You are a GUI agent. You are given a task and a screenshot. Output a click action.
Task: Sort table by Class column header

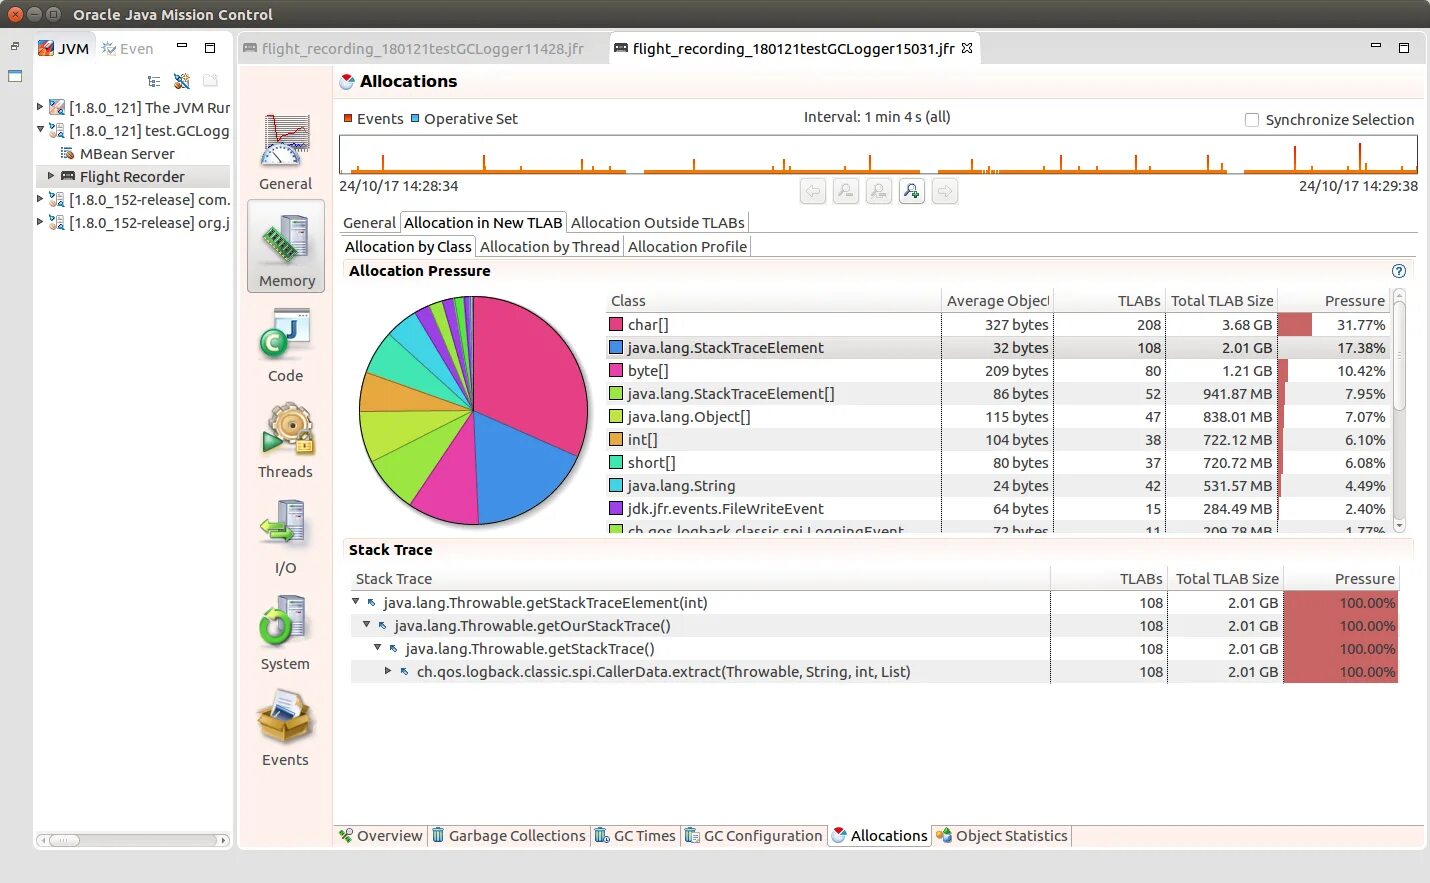point(773,300)
